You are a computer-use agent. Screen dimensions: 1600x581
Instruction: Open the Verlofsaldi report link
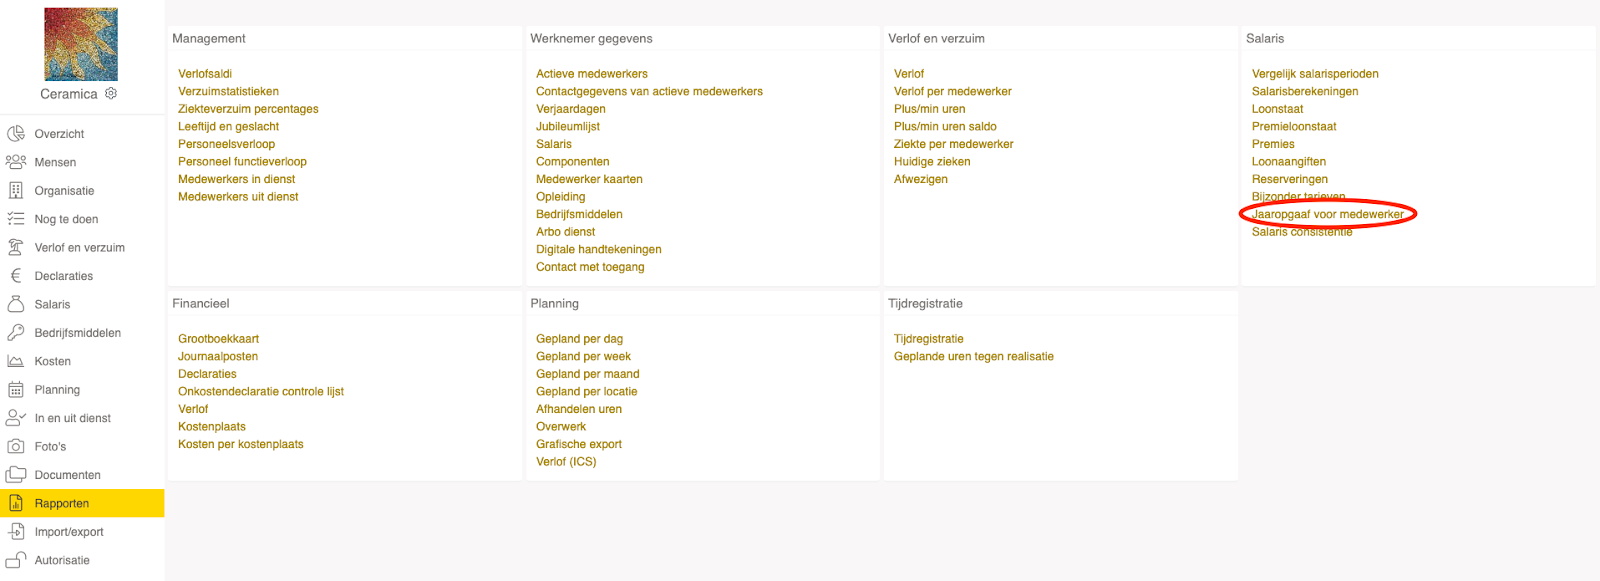[x=205, y=74]
